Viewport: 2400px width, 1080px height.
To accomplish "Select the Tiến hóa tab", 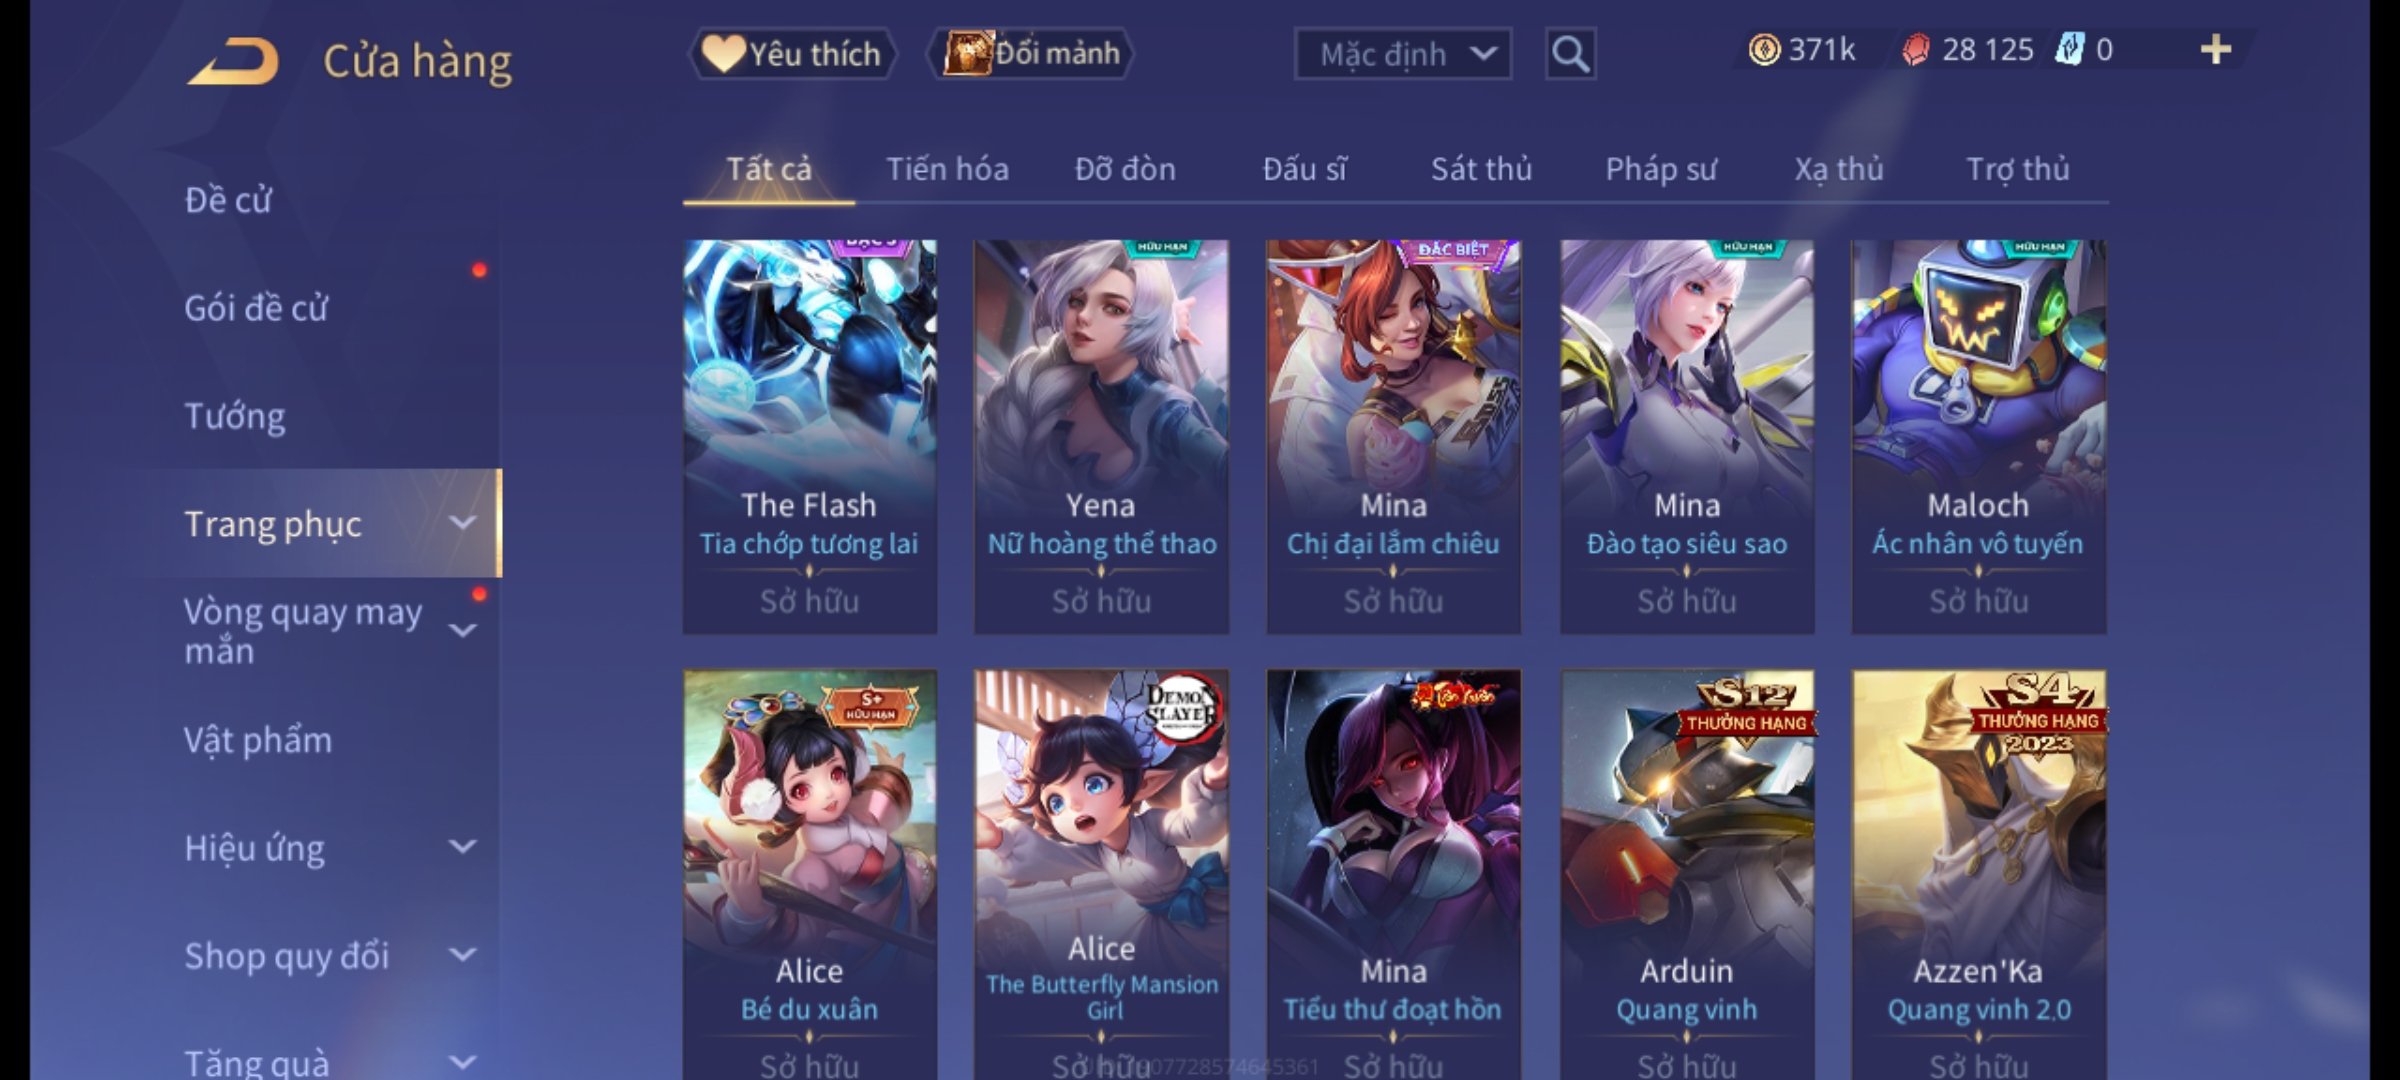I will click(x=947, y=169).
